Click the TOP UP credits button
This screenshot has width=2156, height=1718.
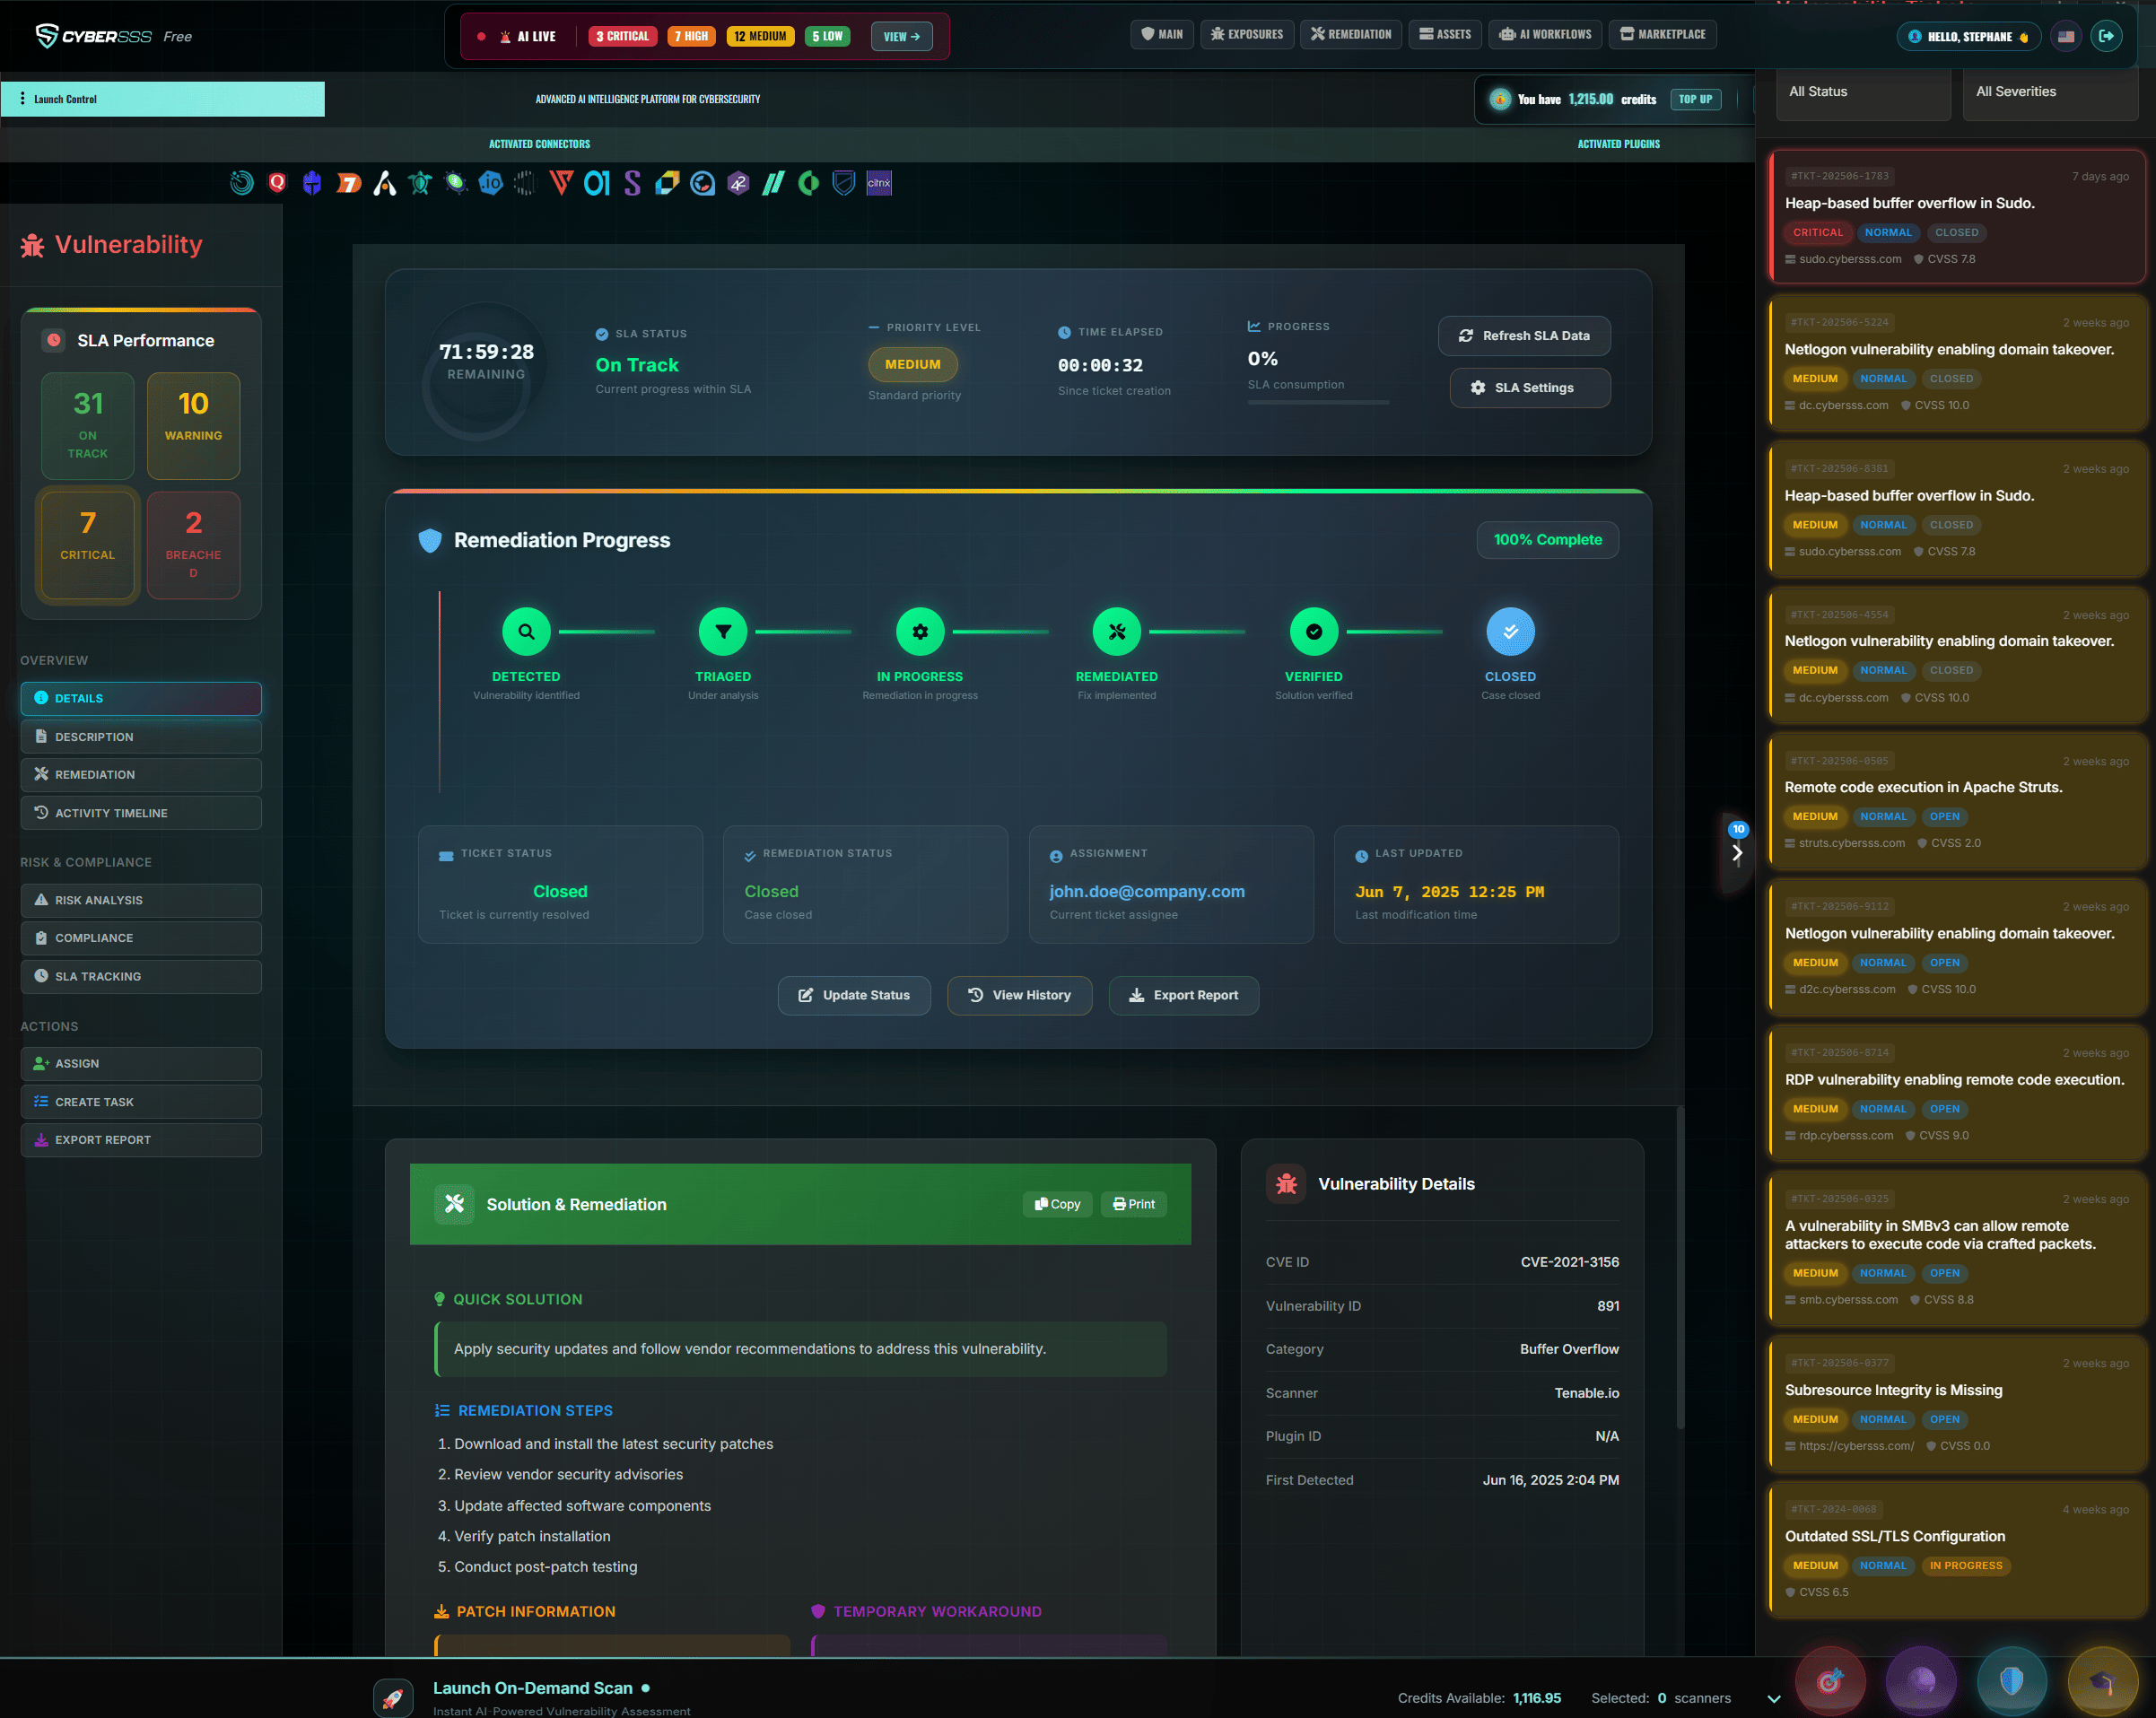[1695, 99]
